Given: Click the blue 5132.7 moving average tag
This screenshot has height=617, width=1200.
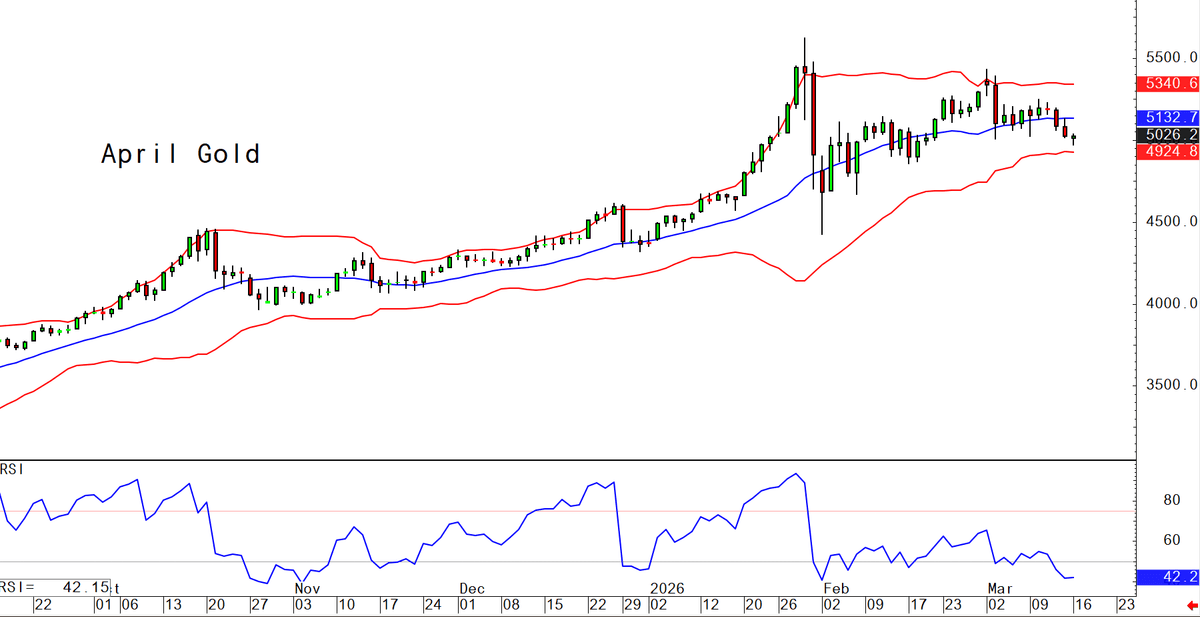Looking at the screenshot, I should [1167, 117].
